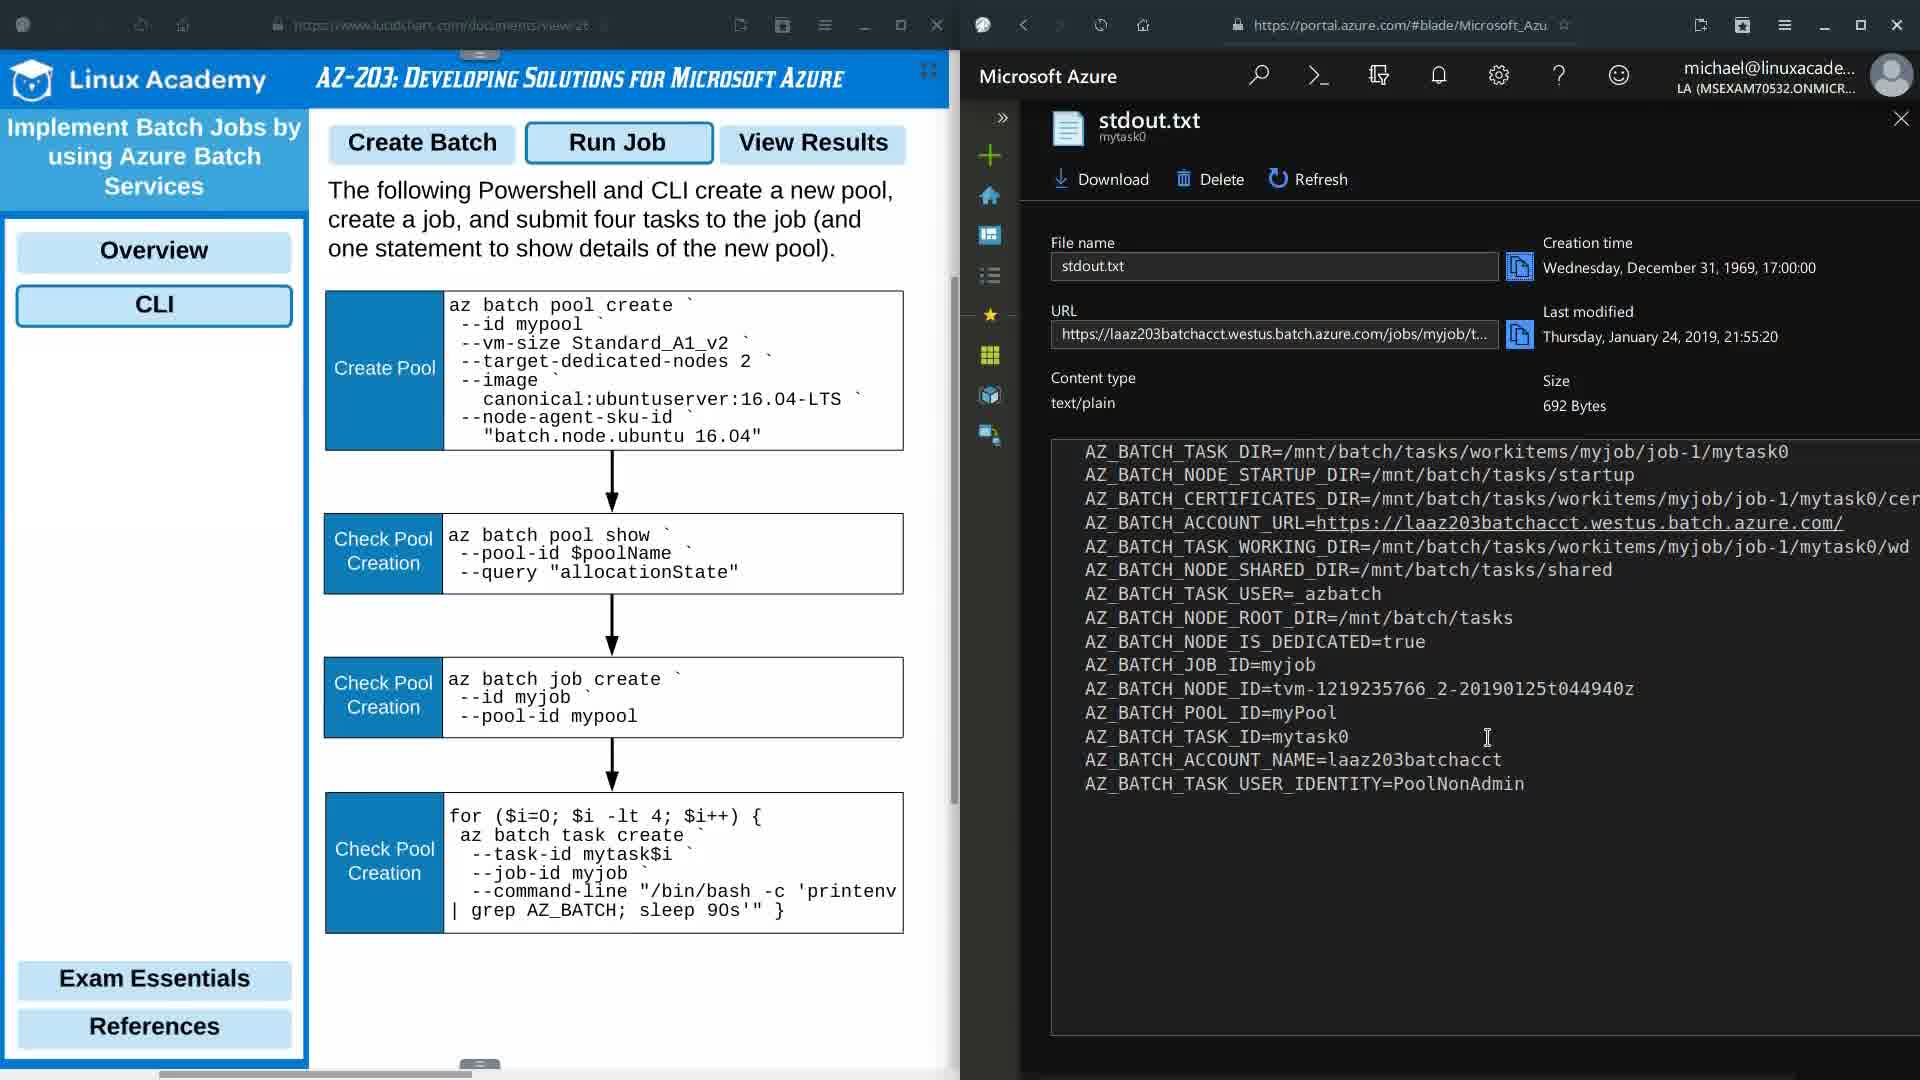Expand the Azure left sidebar menu
This screenshot has width=1920, height=1080.
click(x=1002, y=118)
